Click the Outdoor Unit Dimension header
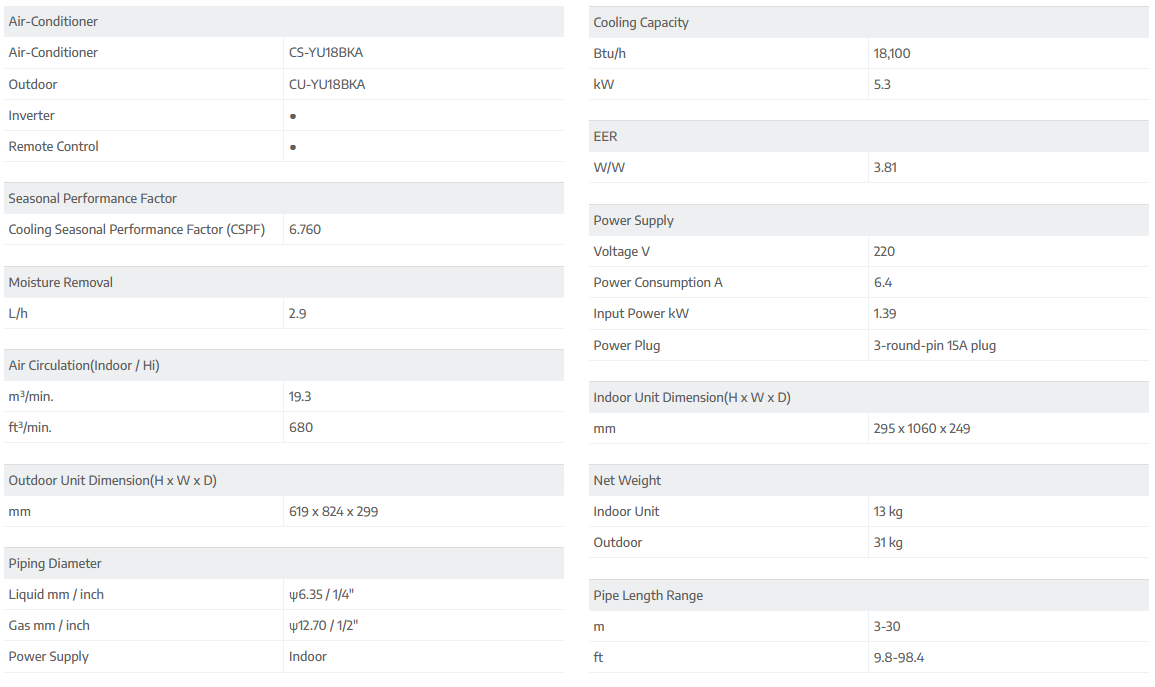The height and width of the screenshot is (687, 1155). (112, 480)
